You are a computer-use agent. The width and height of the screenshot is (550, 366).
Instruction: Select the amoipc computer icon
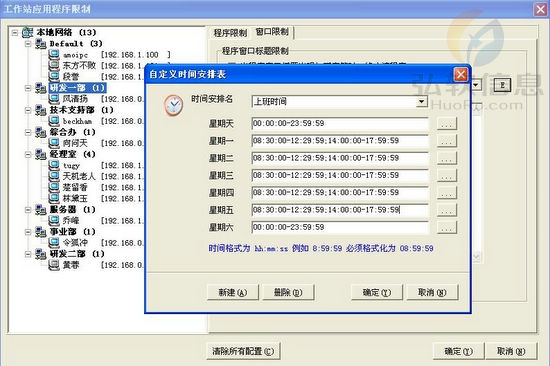click(54, 54)
